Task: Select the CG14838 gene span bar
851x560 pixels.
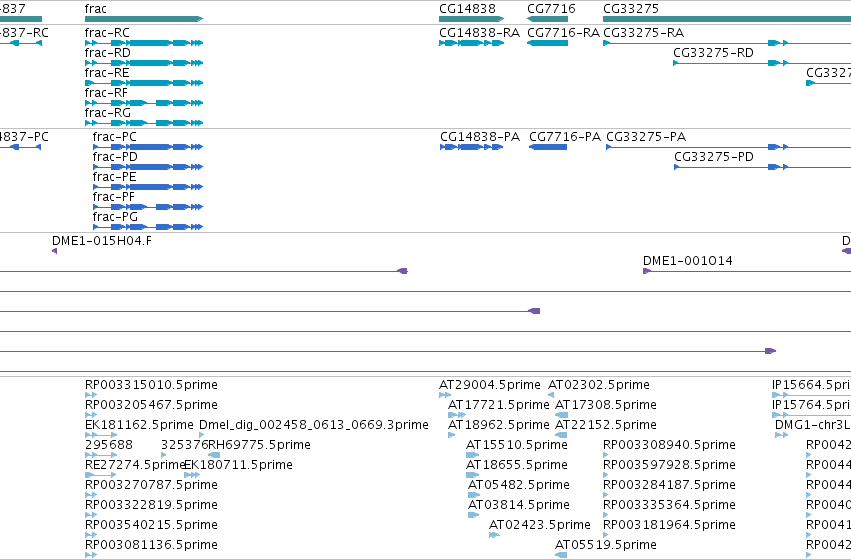Action: 472,19
